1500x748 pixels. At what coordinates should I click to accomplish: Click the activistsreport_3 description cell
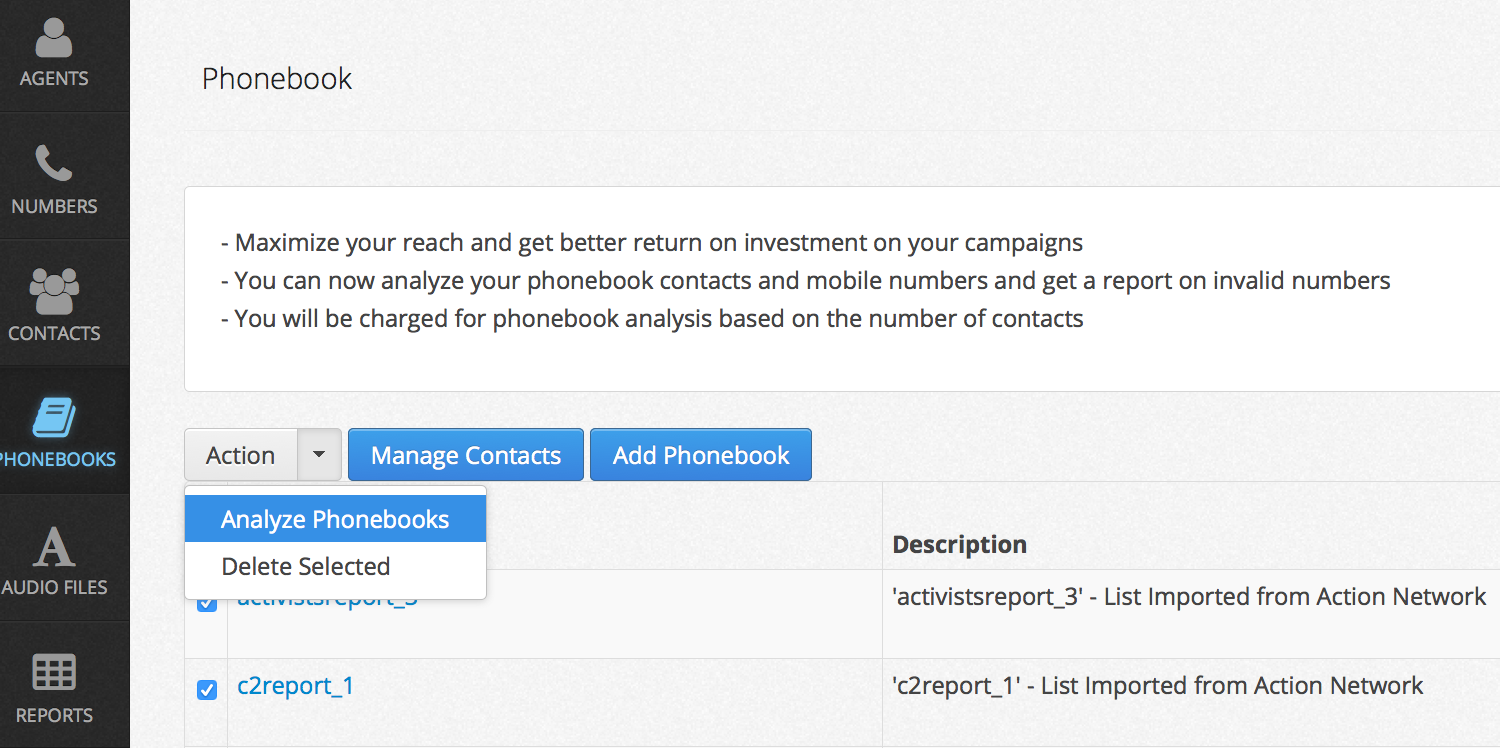tap(1188, 597)
